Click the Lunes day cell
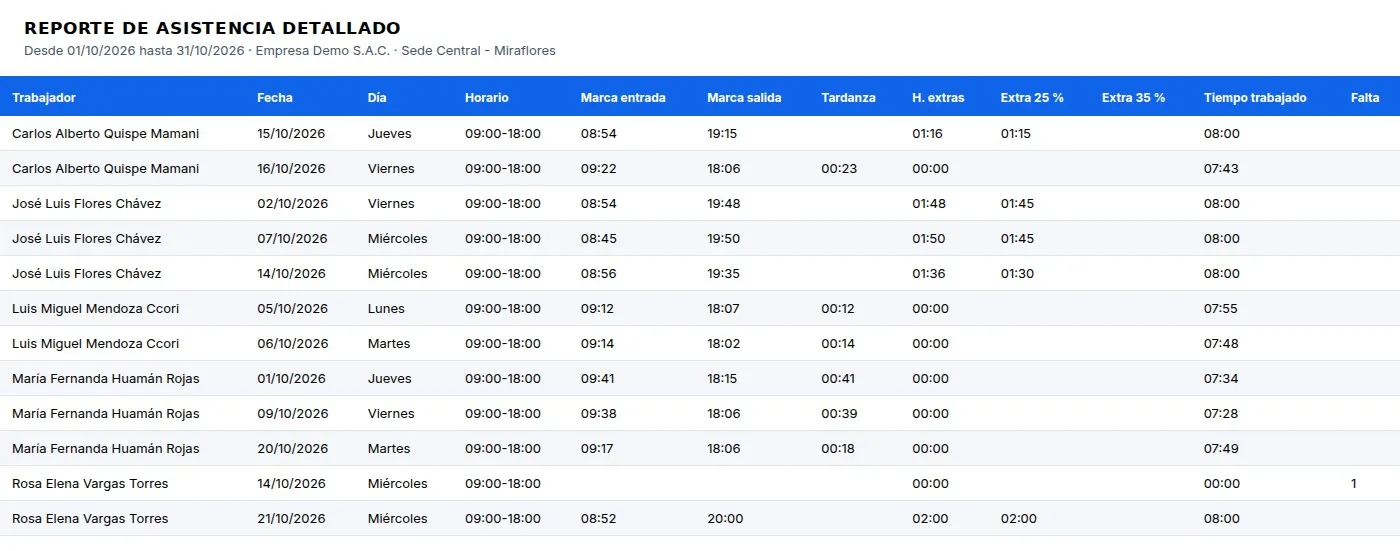1400x551 pixels. point(386,309)
